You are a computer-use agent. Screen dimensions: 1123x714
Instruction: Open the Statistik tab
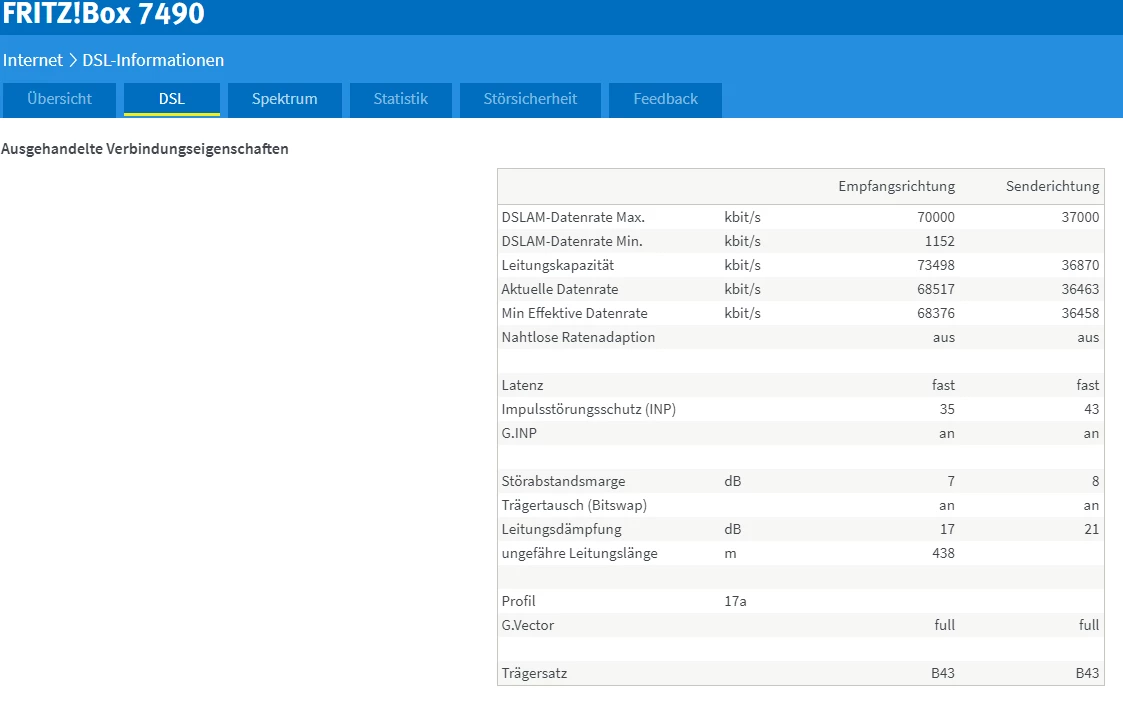[400, 99]
